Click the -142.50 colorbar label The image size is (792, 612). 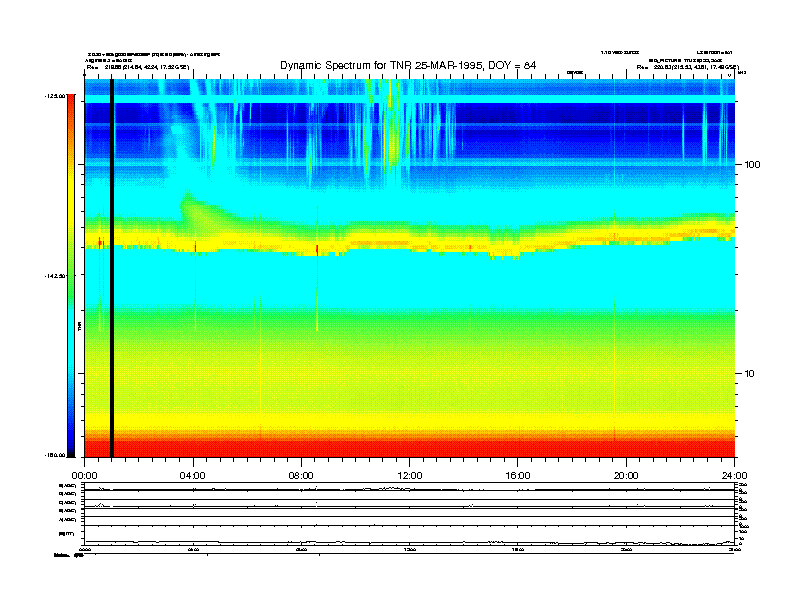(55, 276)
